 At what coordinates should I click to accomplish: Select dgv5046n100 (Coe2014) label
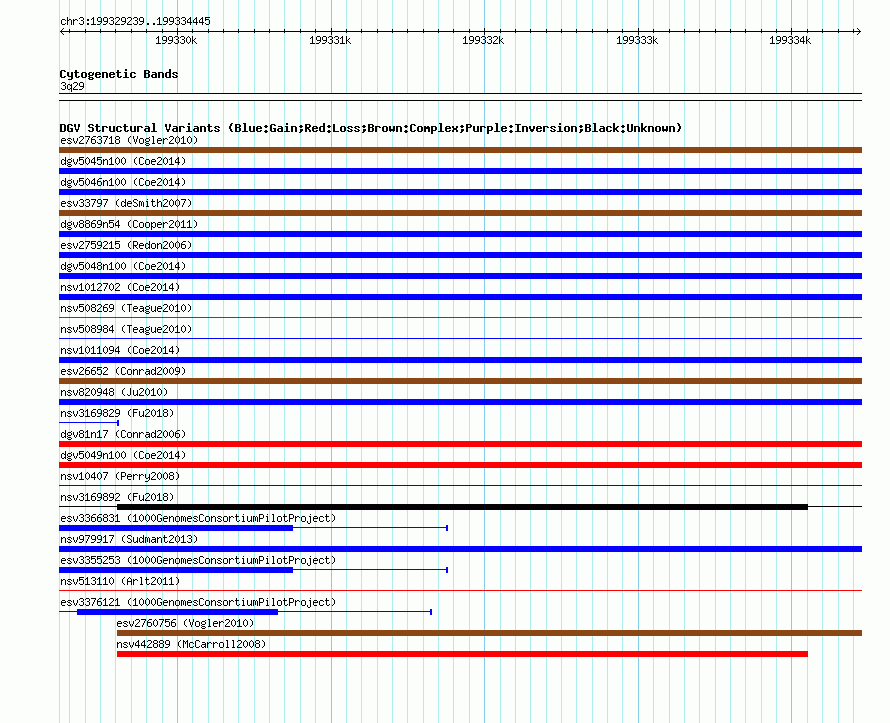pos(123,182)
